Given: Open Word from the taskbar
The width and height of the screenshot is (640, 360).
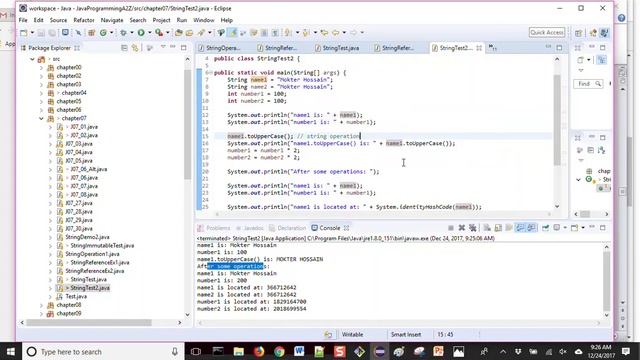Looking at the screenshot, I should click(x=299, y=351).
